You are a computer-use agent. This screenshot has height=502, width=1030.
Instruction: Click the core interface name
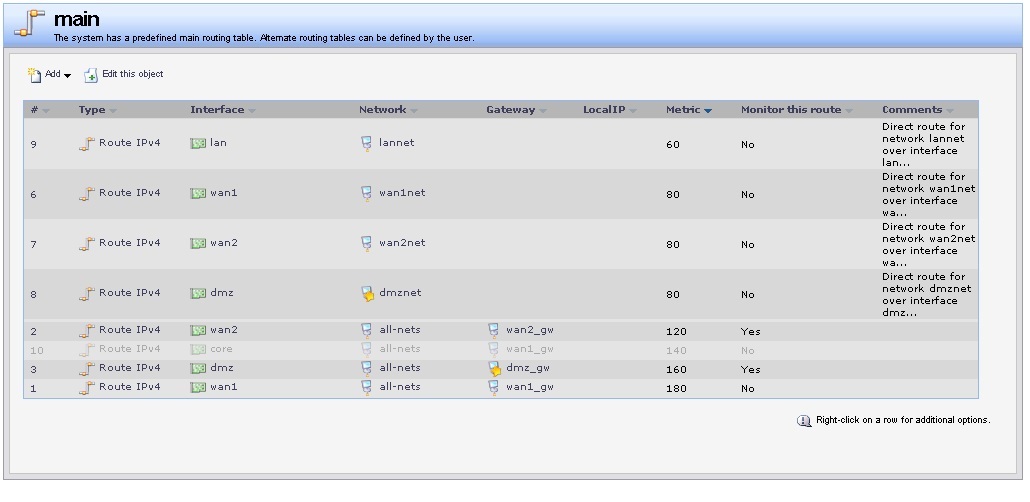[x=221, y=349]
